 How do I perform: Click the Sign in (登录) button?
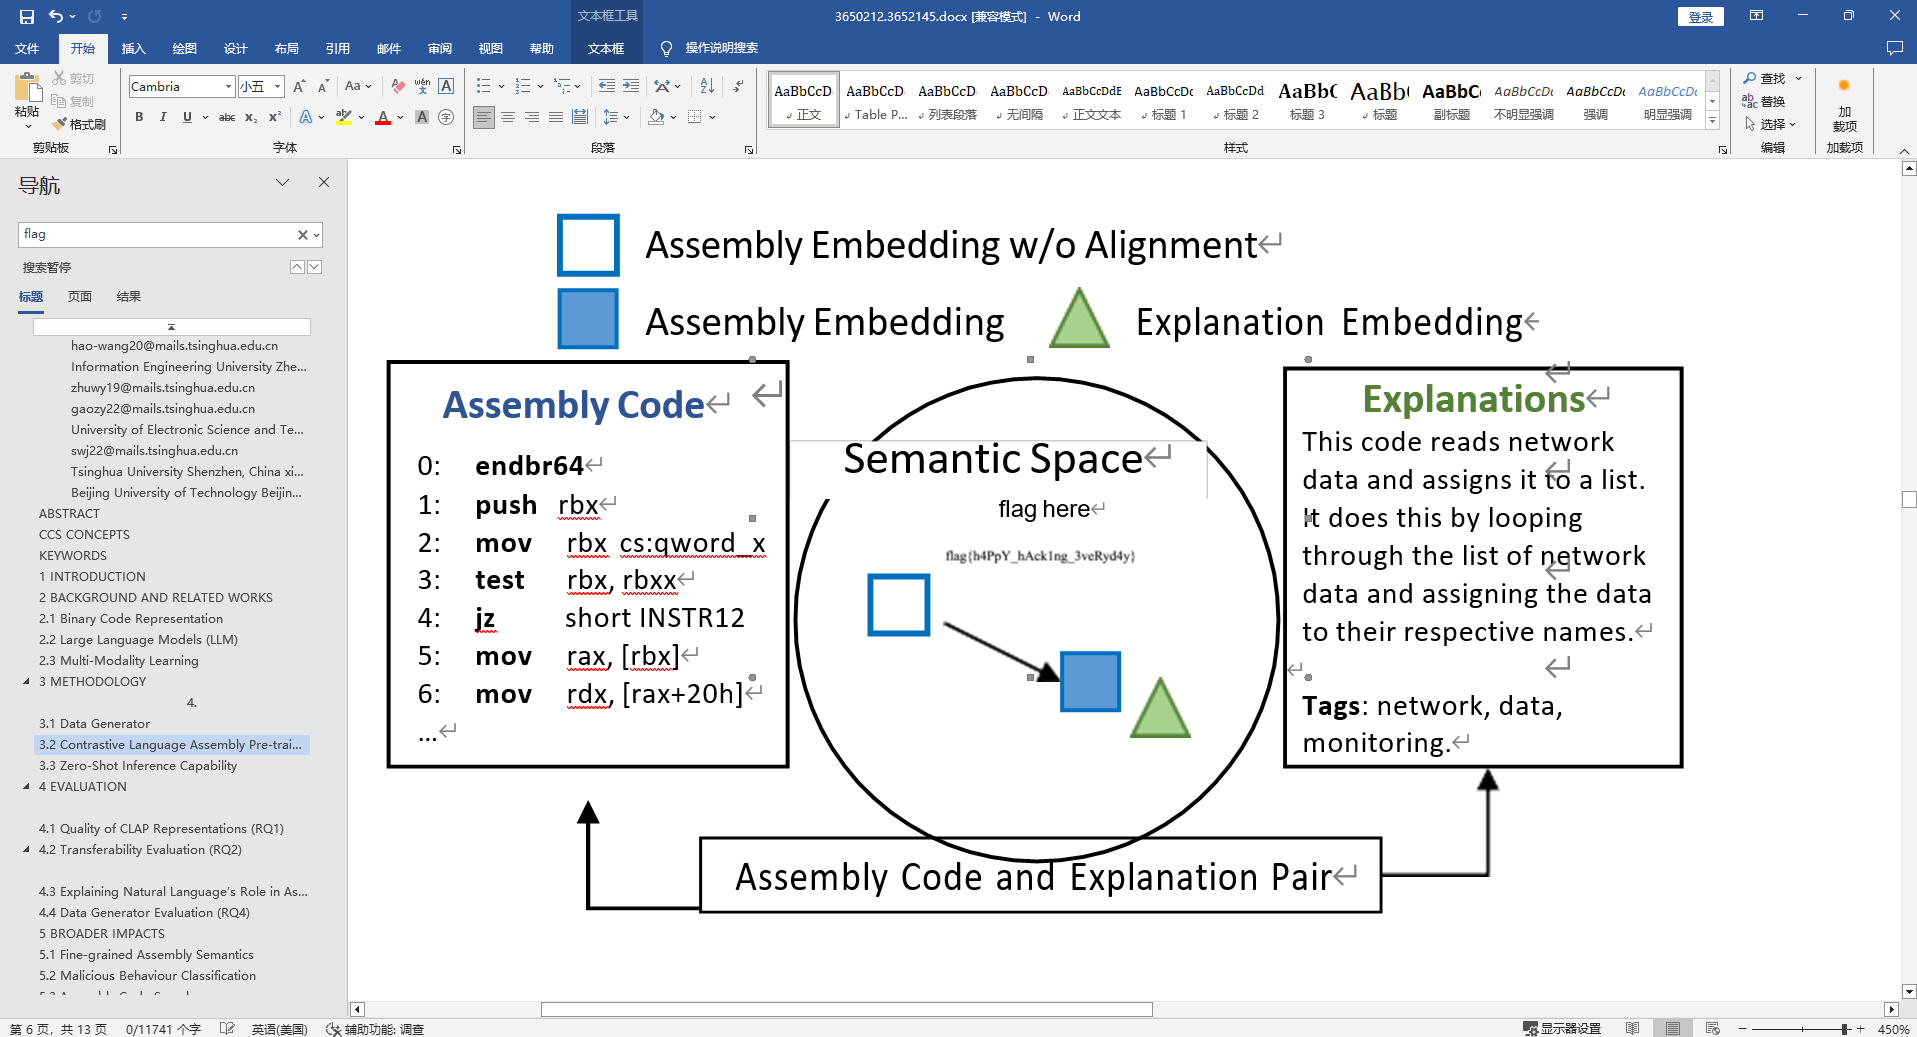pos(1700,16)
